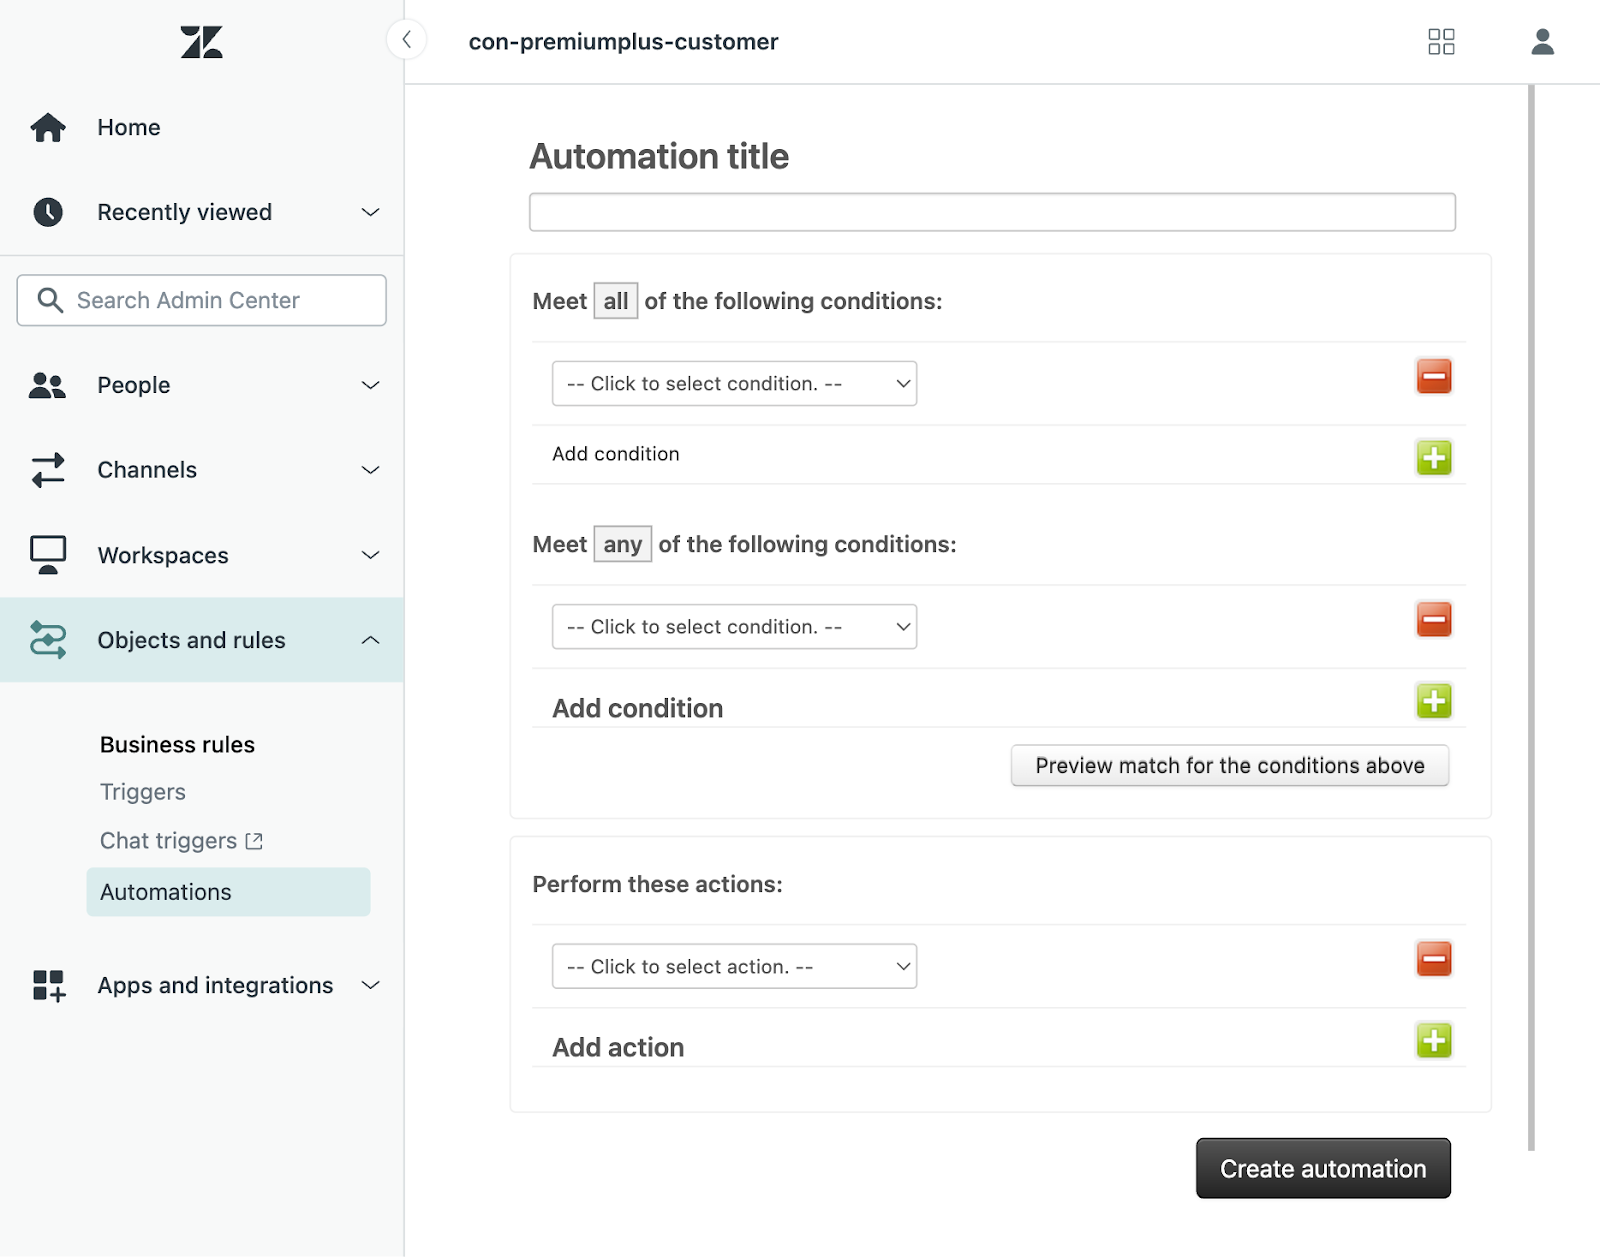
Task: Open the user profile icon
Action: tap(1542, 41)
